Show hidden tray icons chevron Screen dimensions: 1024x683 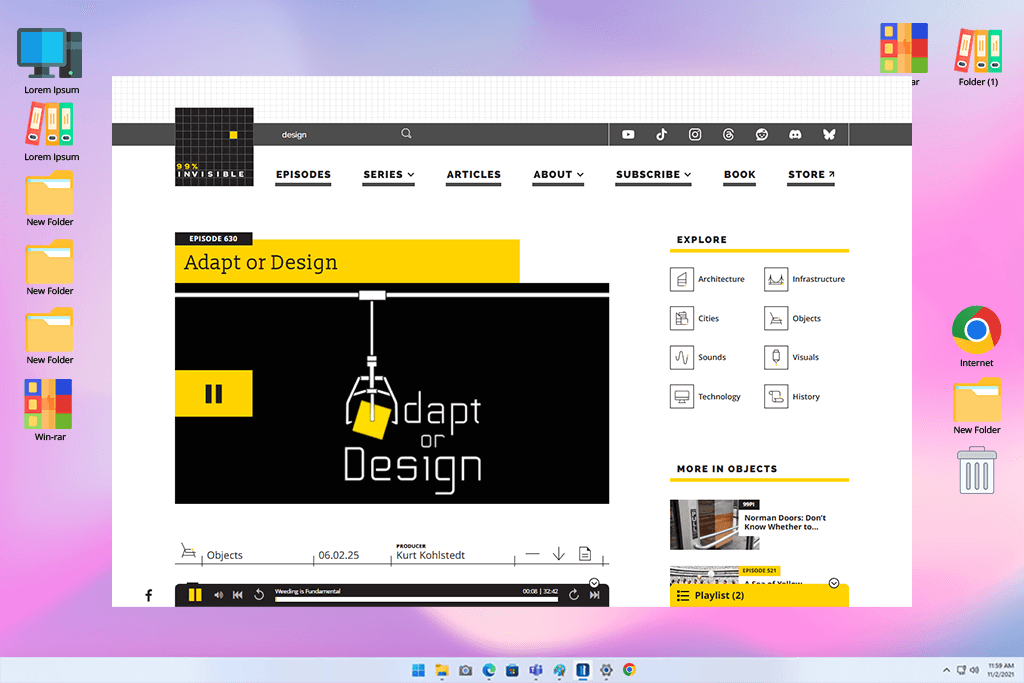(x=946, y=670)
